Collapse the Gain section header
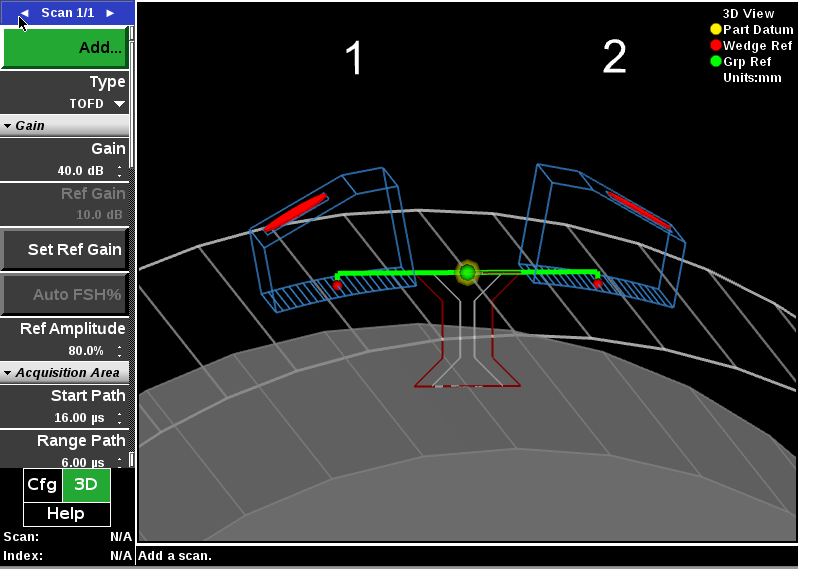Image resolution: width=819 pixels, height=569 pixels. (x=65, y=125)
